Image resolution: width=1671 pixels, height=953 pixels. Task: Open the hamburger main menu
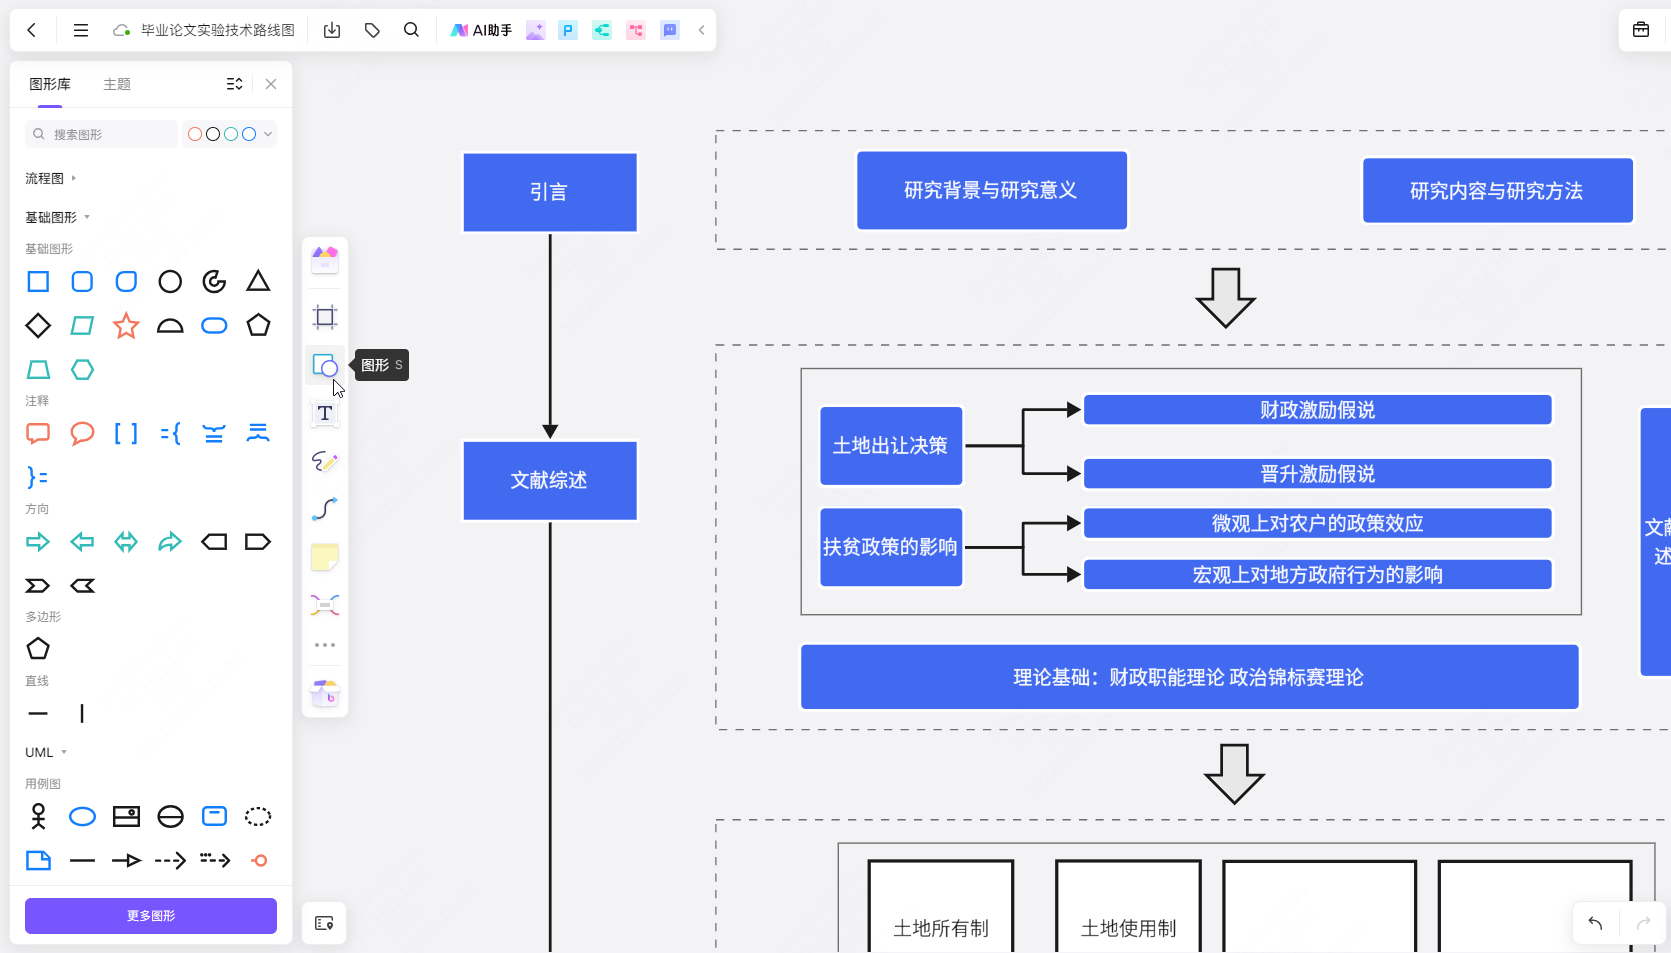pos(81,30)
